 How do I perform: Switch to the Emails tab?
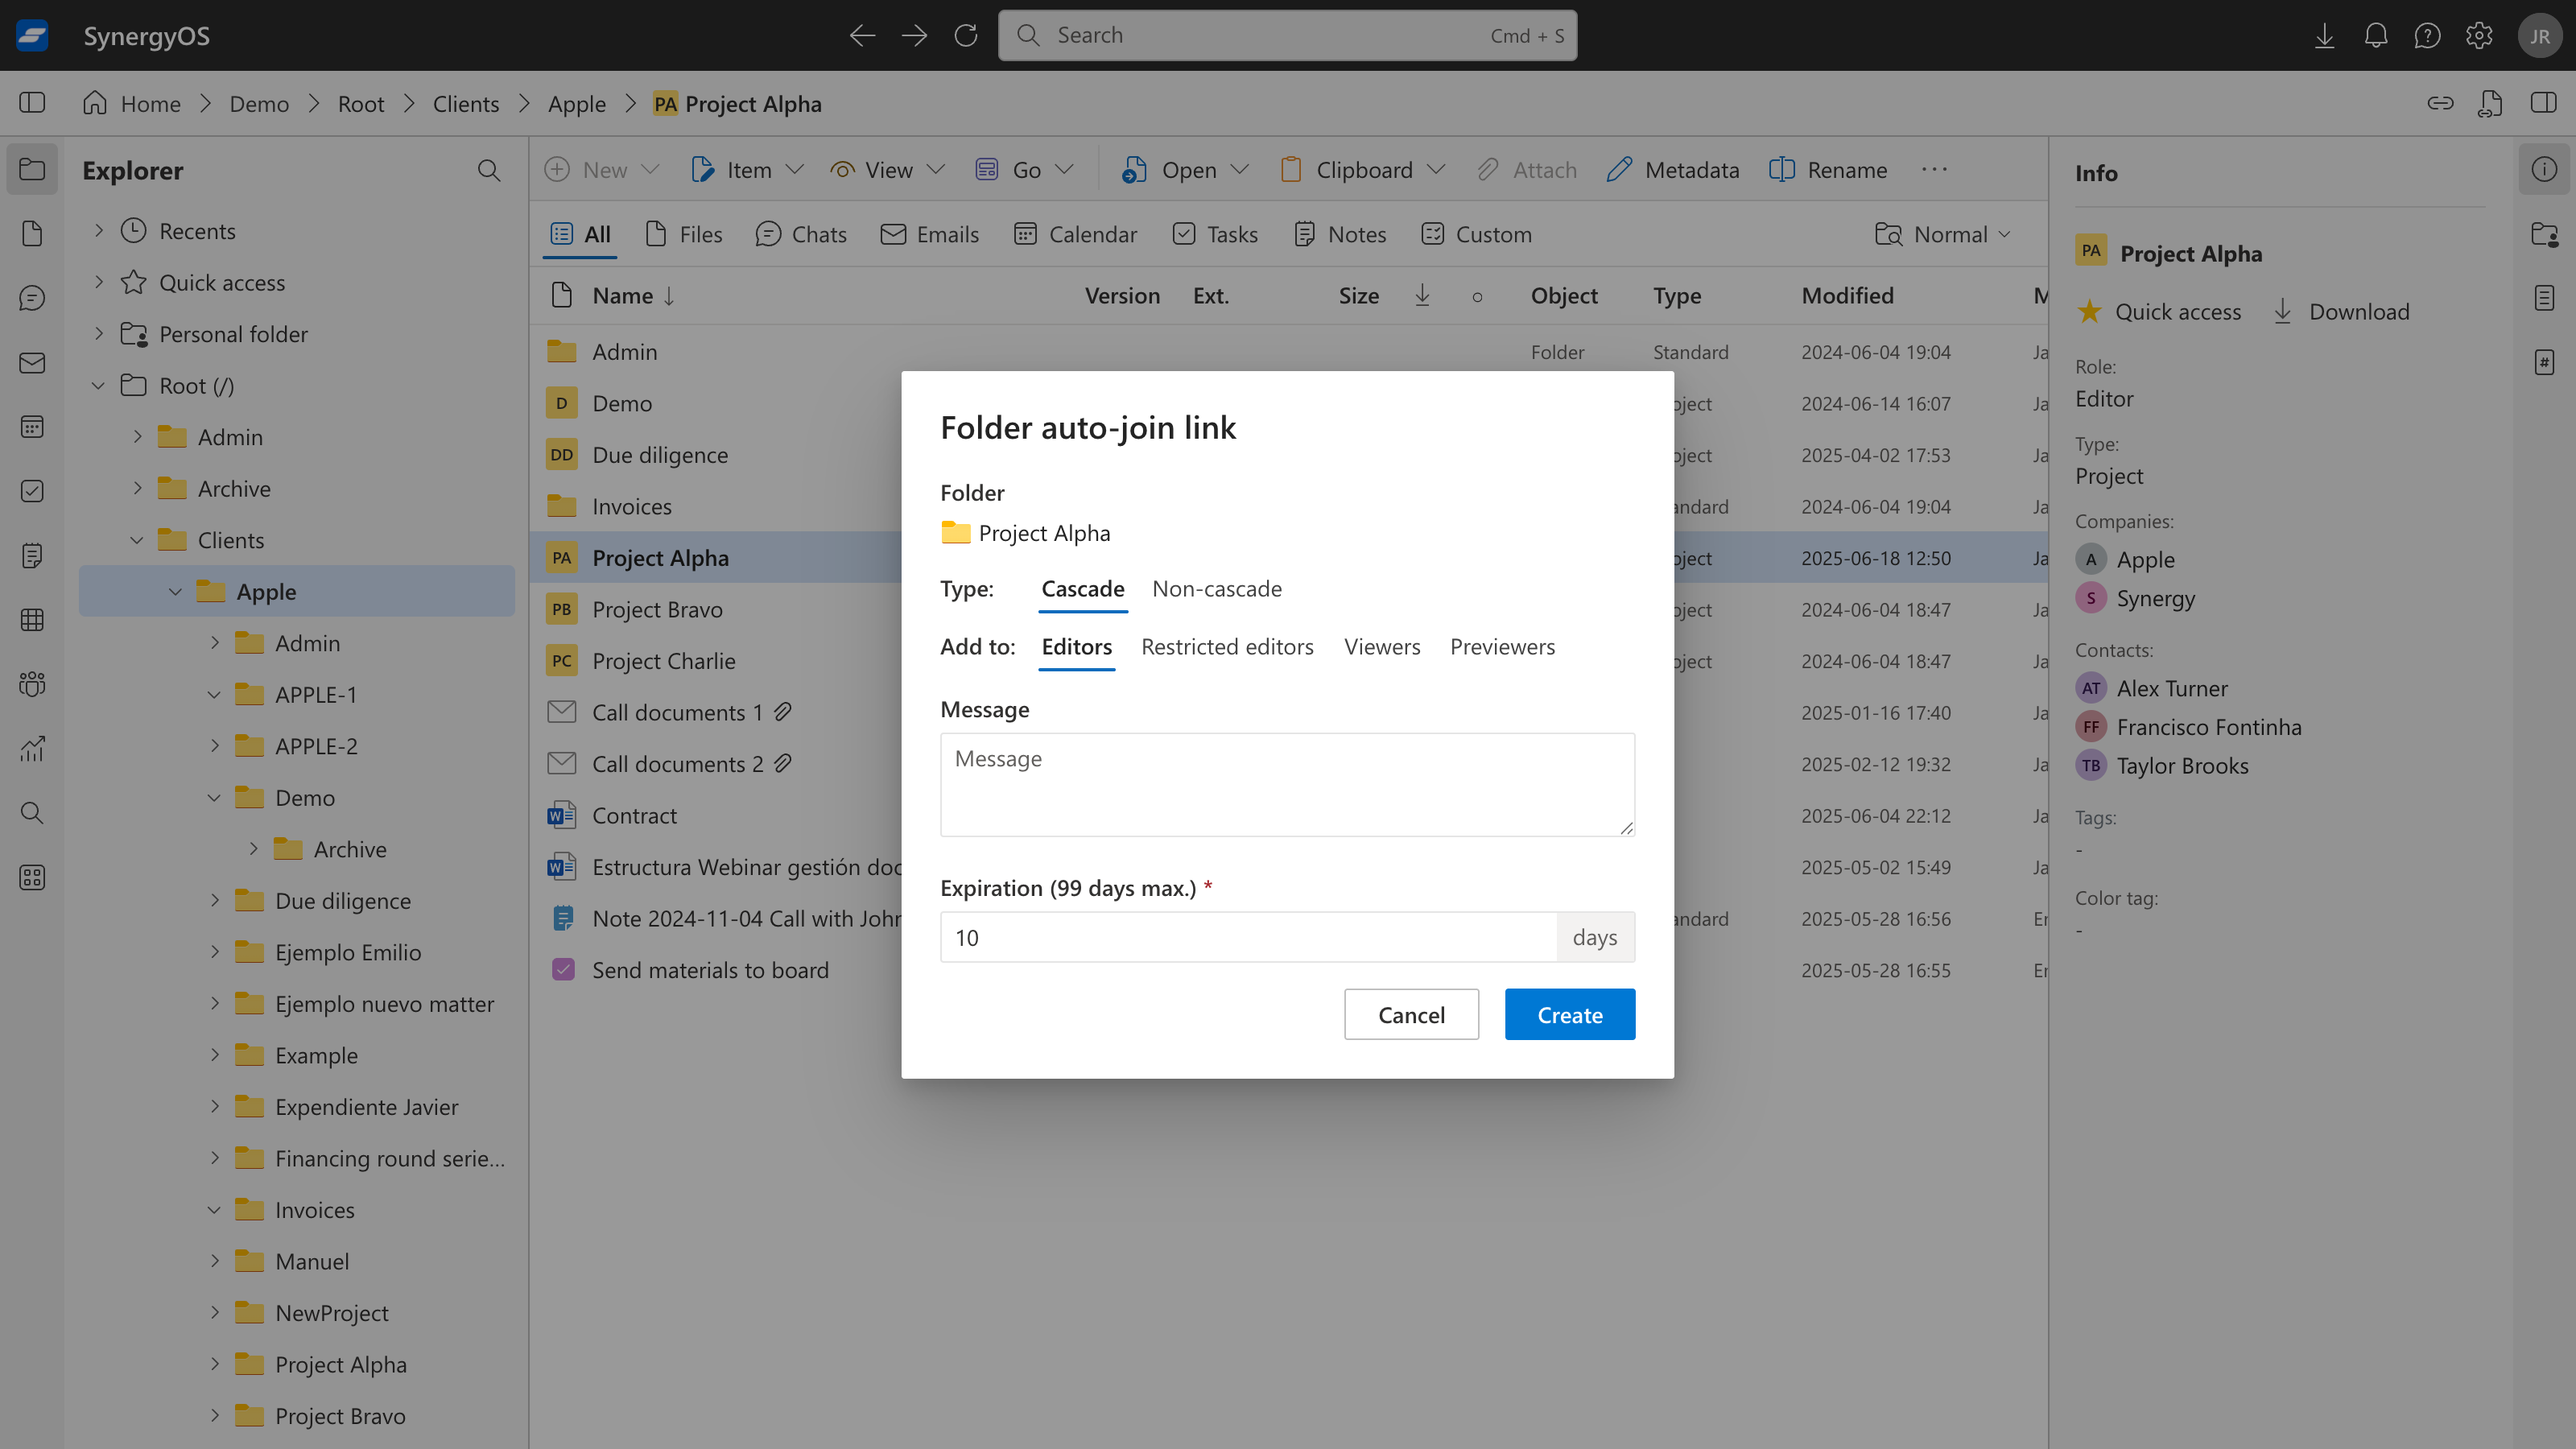930,235
